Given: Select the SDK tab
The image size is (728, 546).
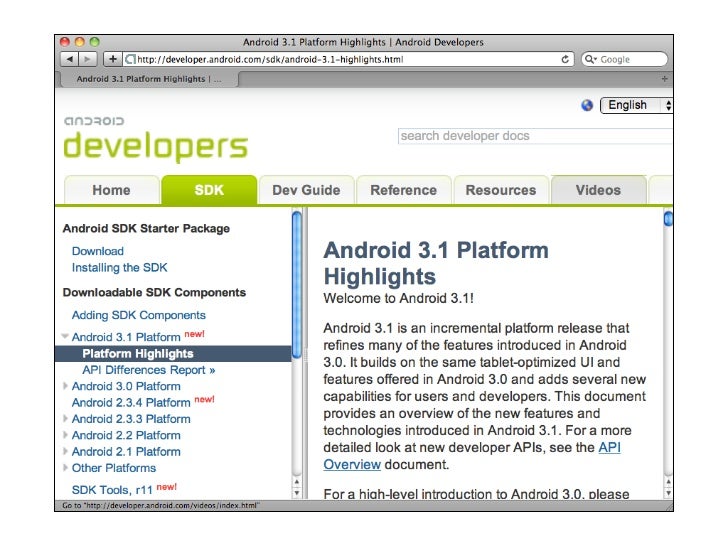Looking at the screenshot, I should point(209,190).
